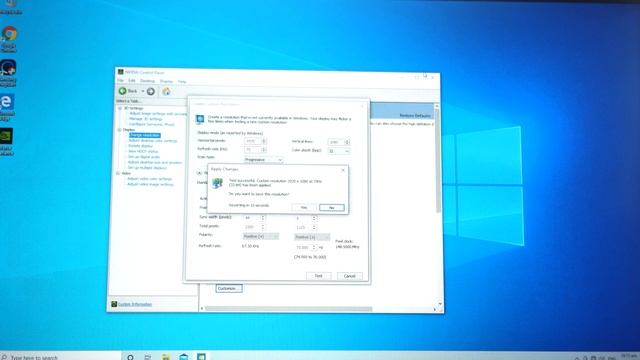Open the horizontal Polarity dropdown
Viewport: 640px width, 360px height.
[x=261, y=236]
